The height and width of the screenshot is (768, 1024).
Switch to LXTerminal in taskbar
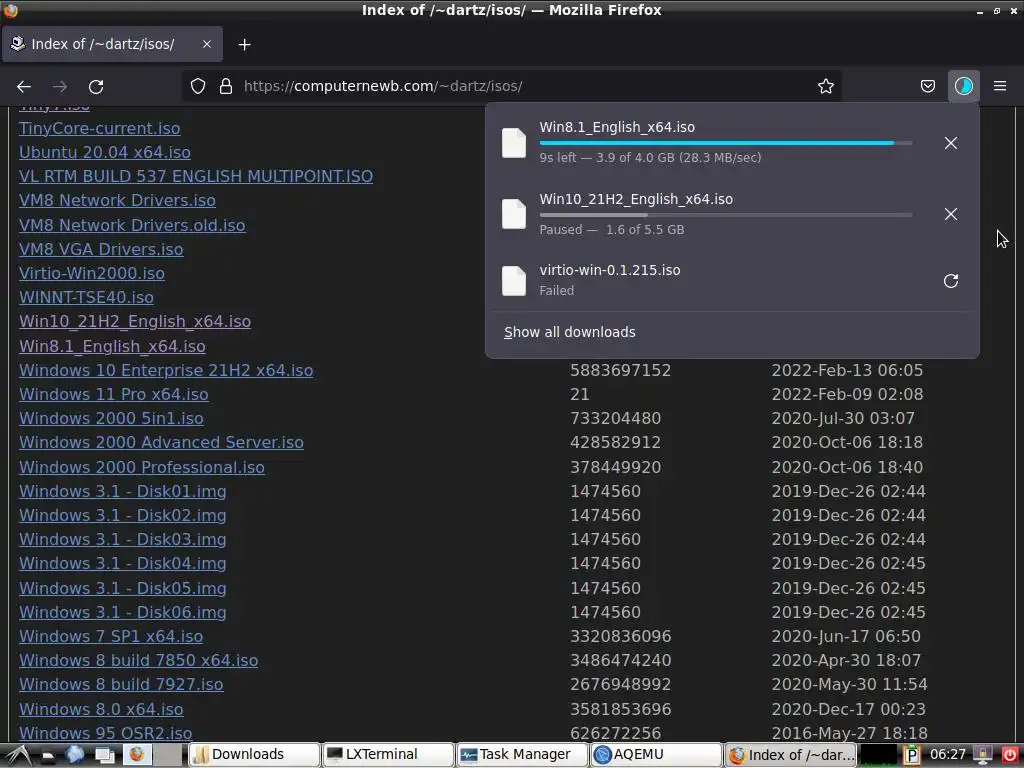pyautogui.click(x=389, y=755)
